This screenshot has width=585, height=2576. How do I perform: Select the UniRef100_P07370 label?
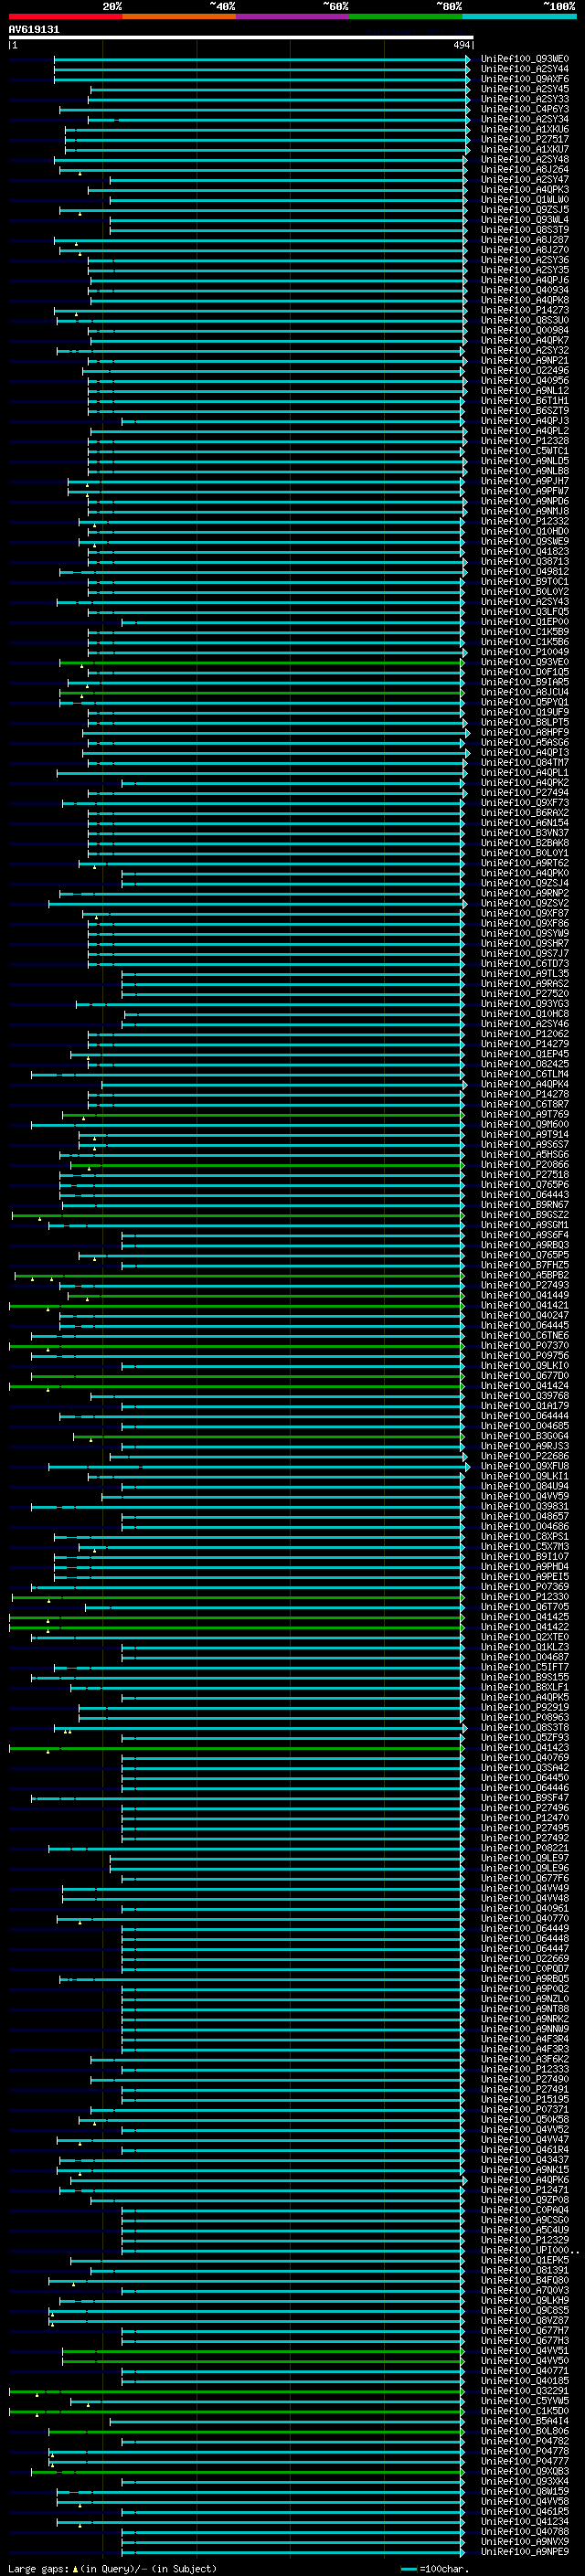coord(525,1346)
